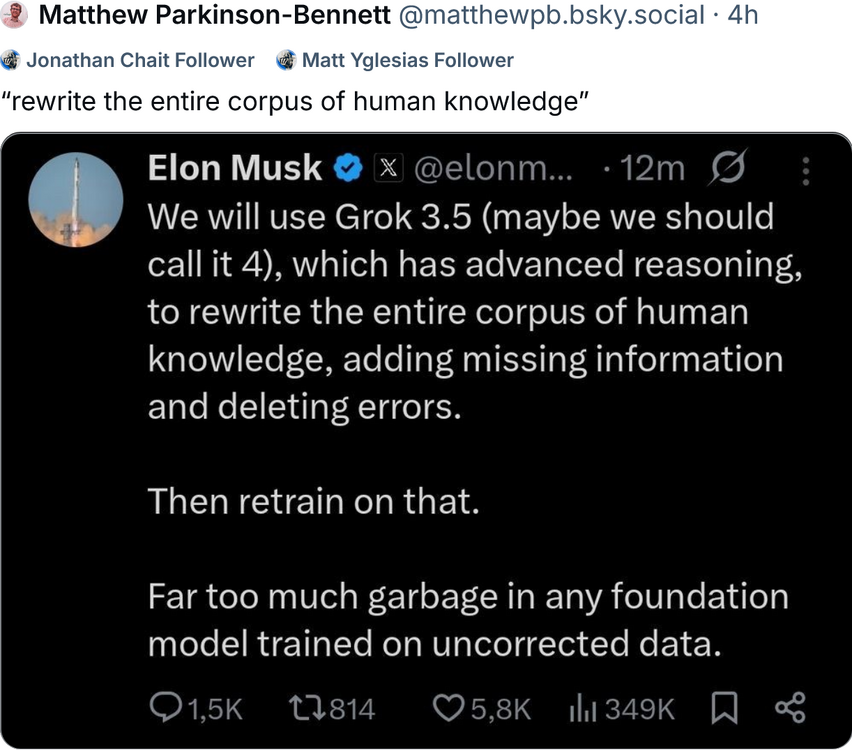Like the tweet with the heart icon
852x750 pixels.
click(x=446, y=709)
